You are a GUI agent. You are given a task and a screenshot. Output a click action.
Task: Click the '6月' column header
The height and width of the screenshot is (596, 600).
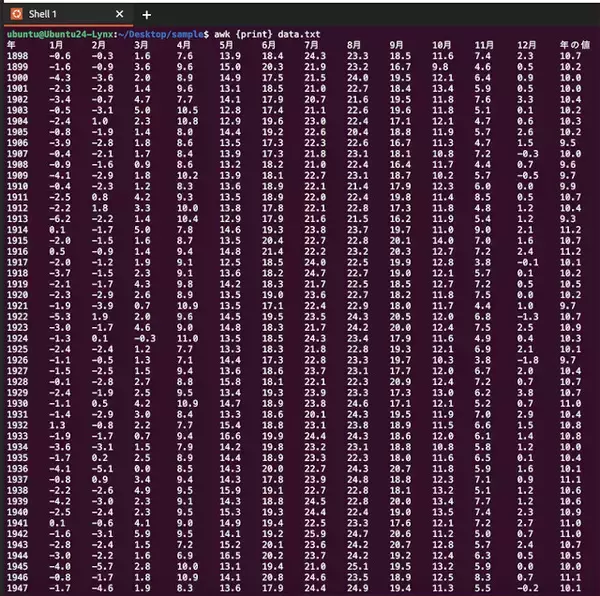(269, 45)
